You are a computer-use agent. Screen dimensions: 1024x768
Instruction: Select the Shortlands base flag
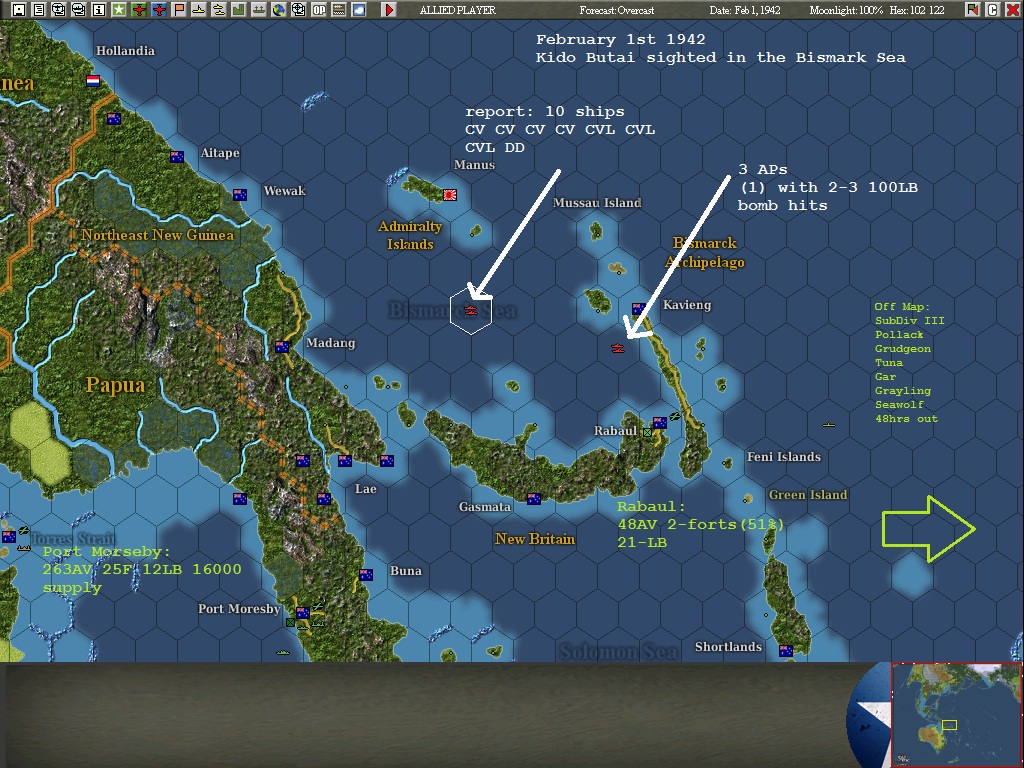click(x=786, y=650)
